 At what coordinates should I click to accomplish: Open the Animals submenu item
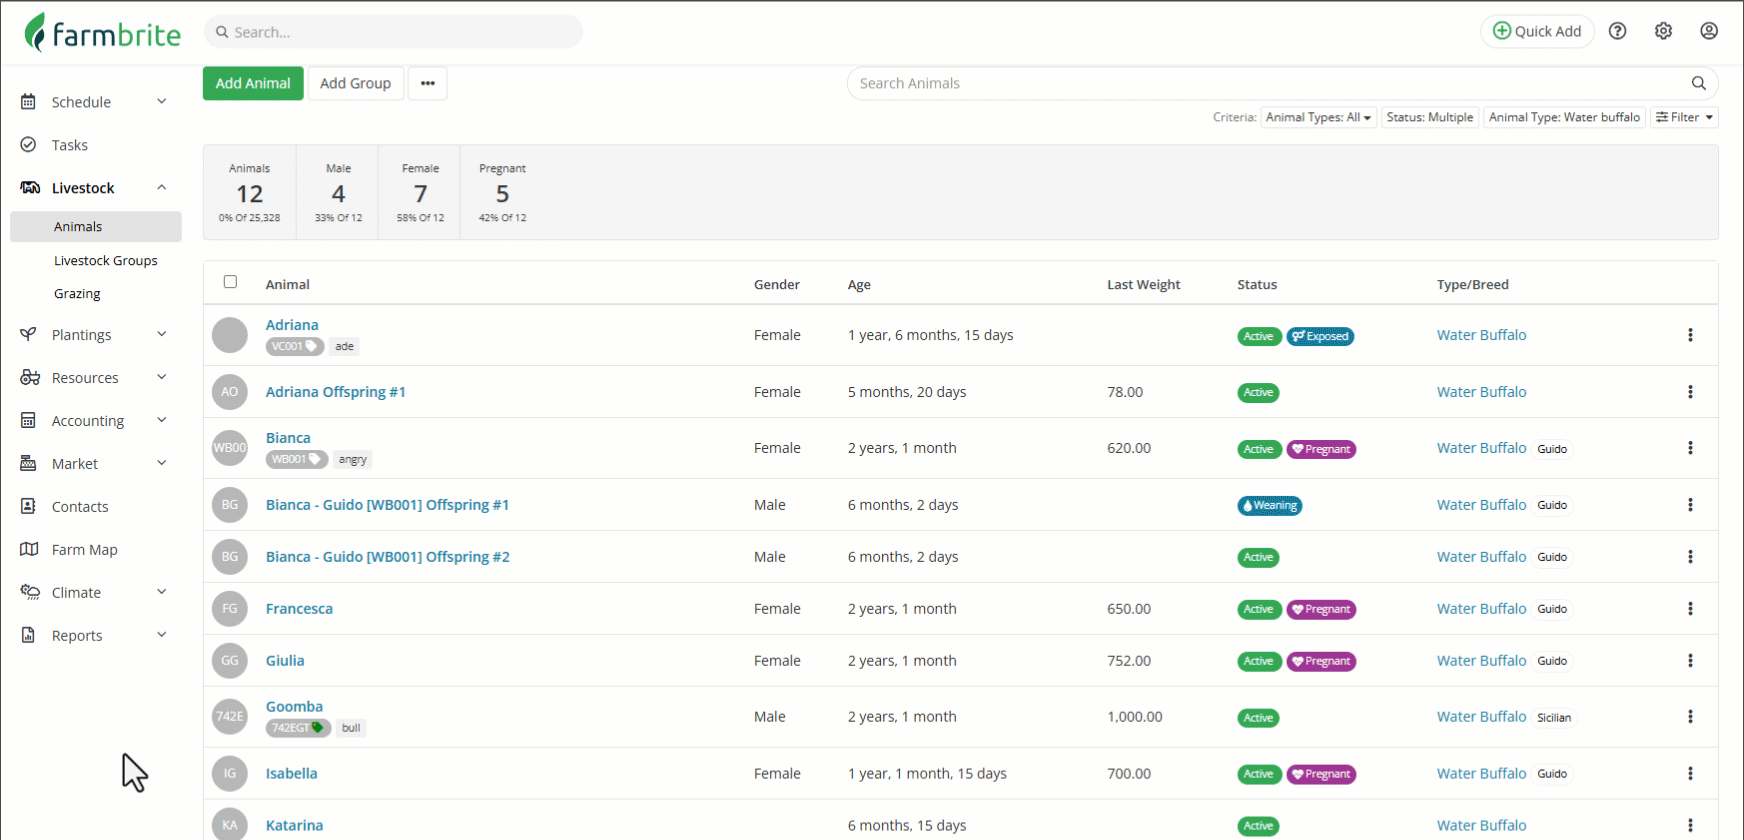pyautogui.click(x=96, y=227)
